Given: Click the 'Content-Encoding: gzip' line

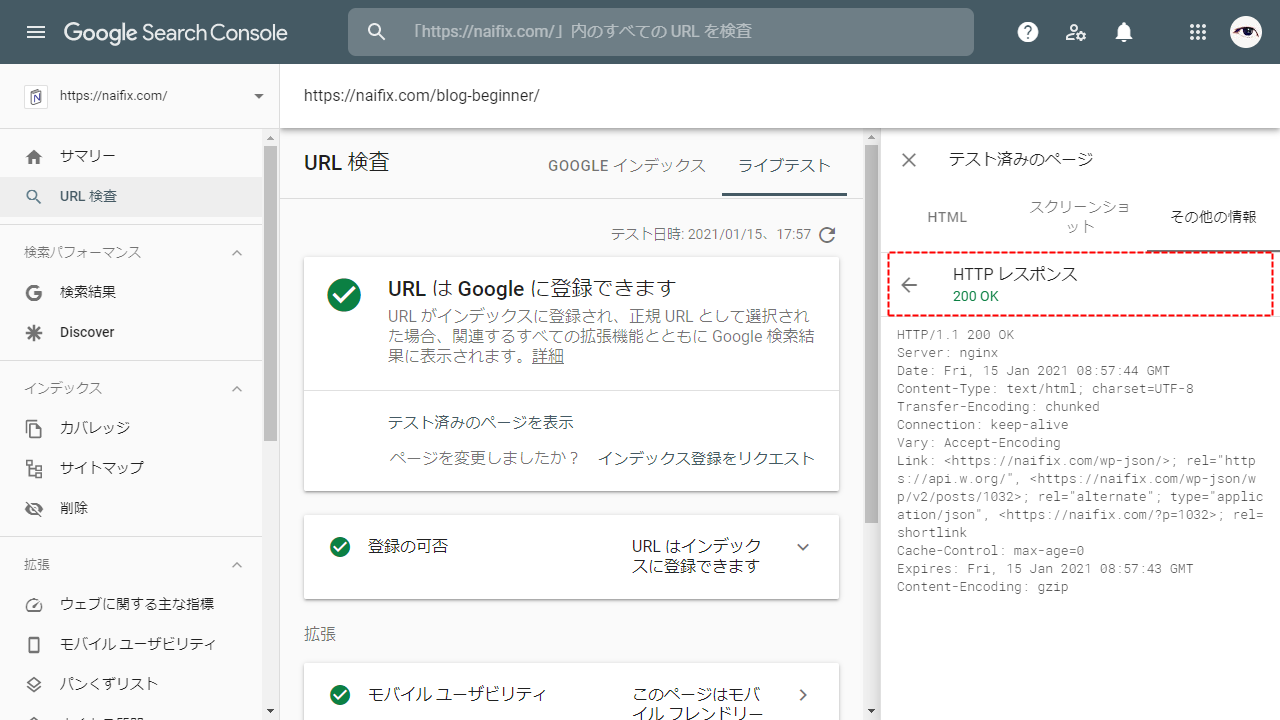Looking at the screenshot, I should coord(983,587).
